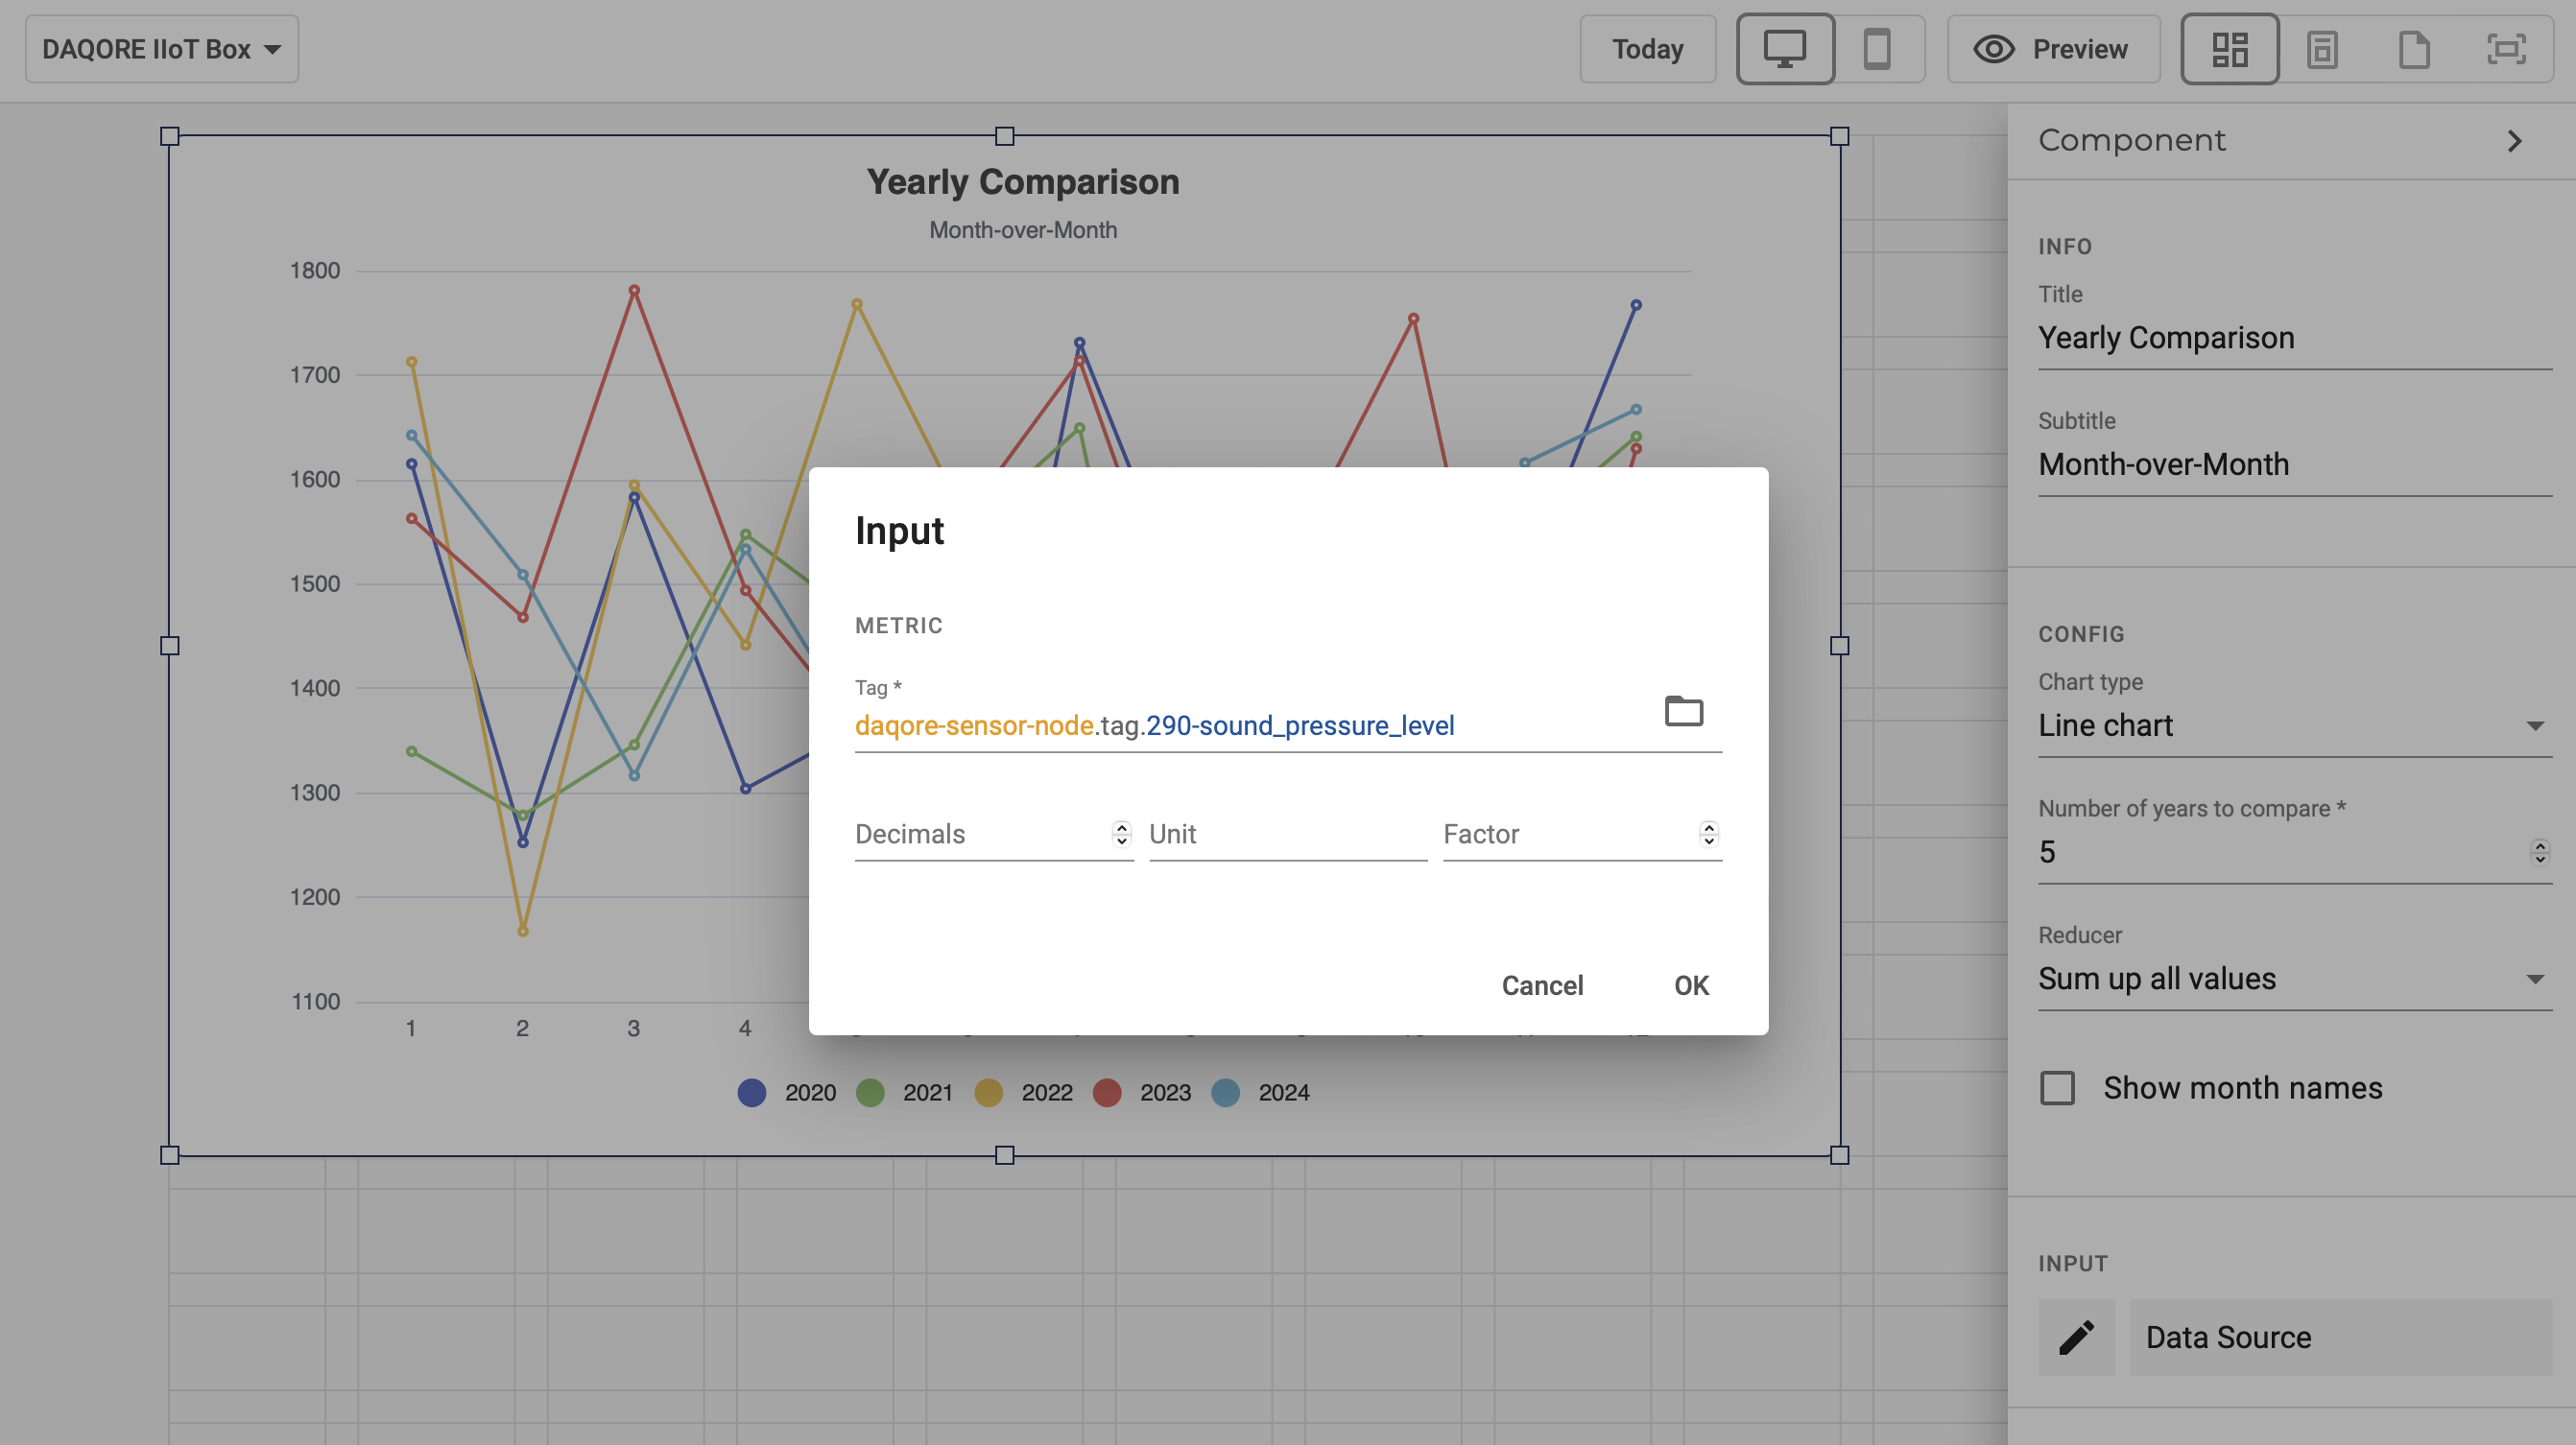
Task: Select the dashboard grid layout icon
Action: coord(2229,49)
